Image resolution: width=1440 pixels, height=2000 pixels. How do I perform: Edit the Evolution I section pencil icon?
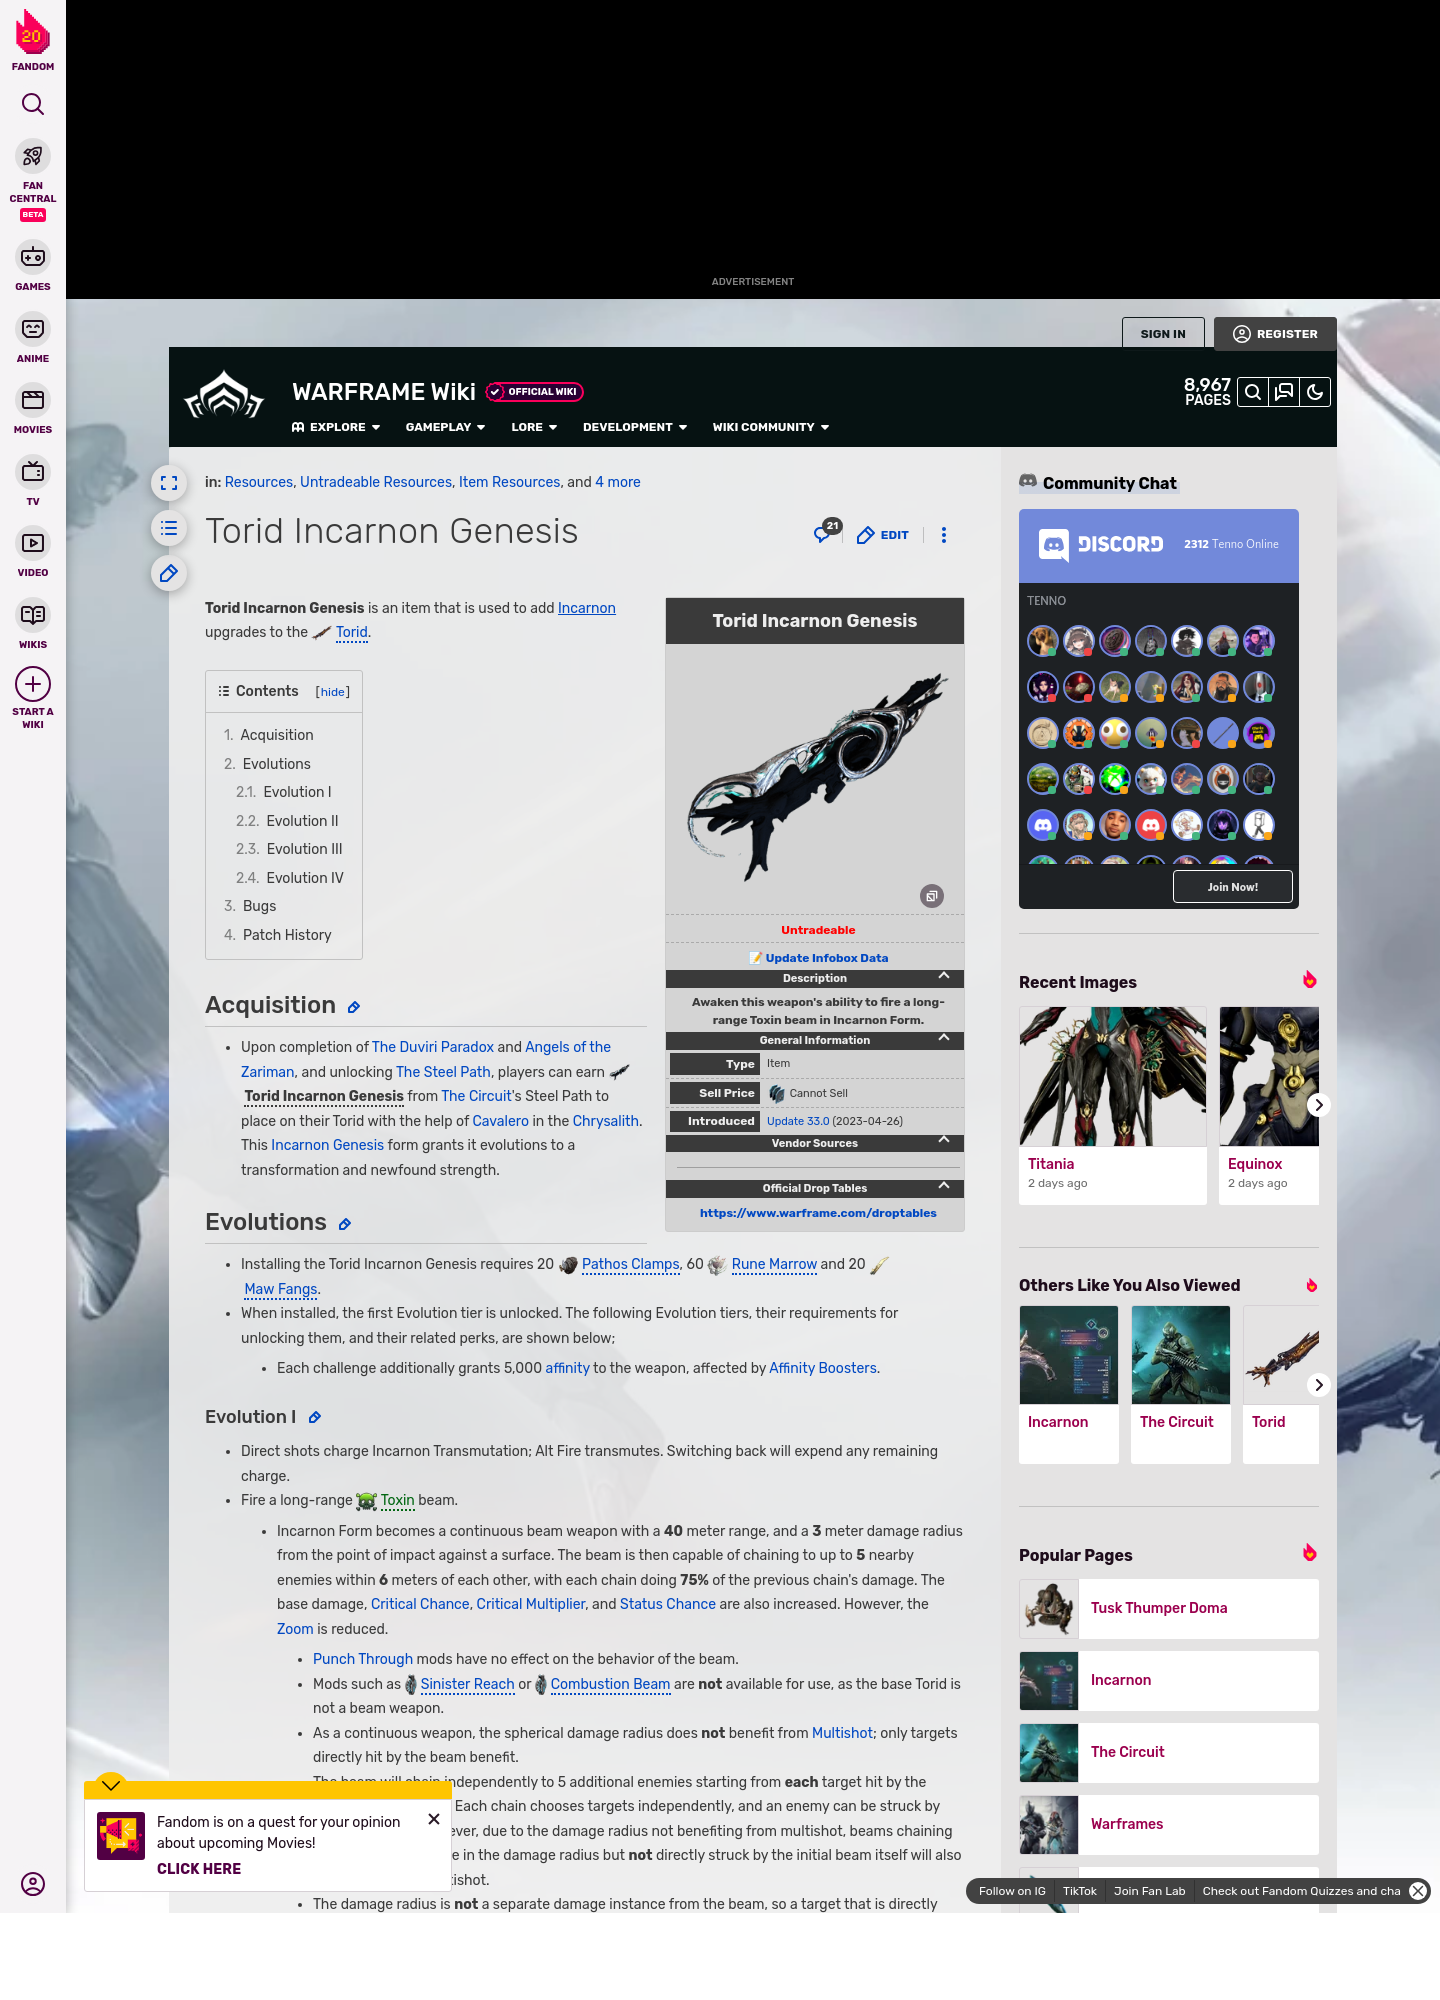(x=315, y=1418)
